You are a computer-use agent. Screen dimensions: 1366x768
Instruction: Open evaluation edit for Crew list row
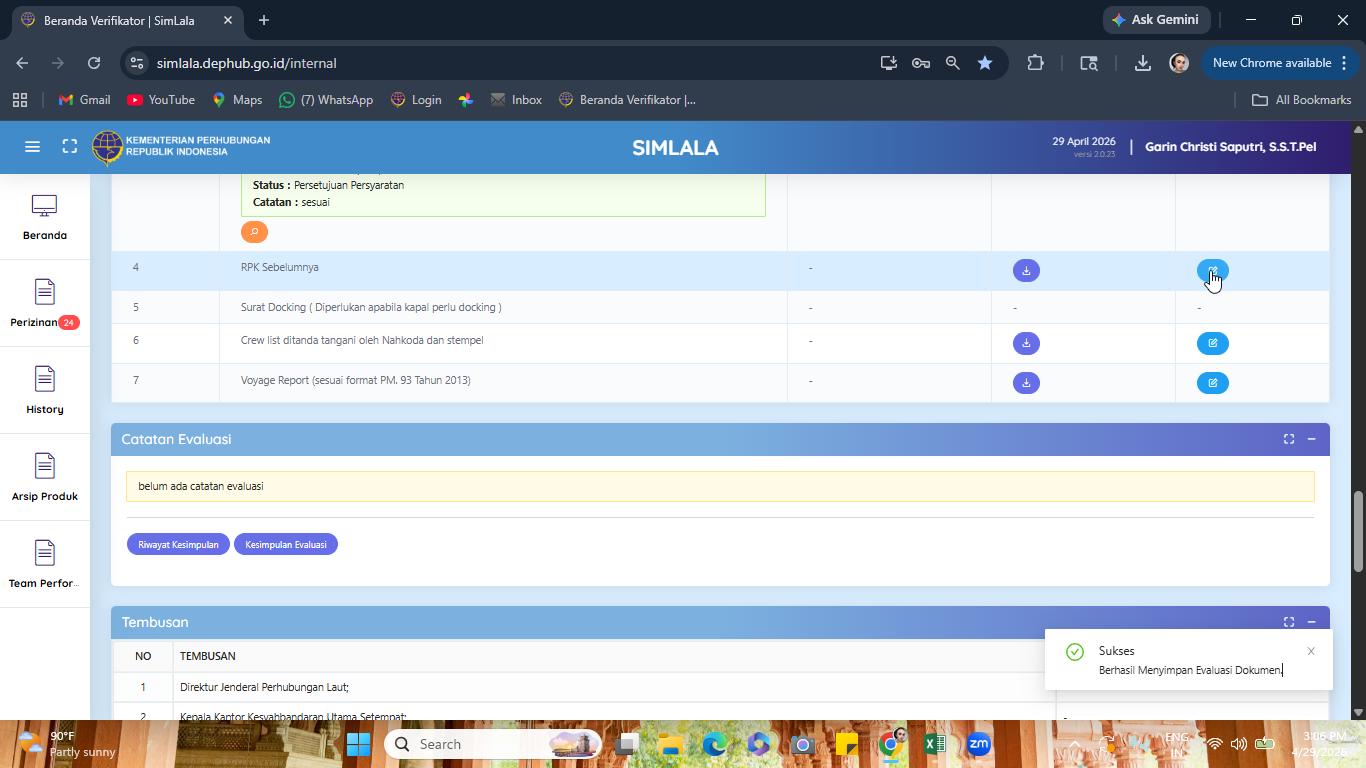click(x=1212, y=343)
